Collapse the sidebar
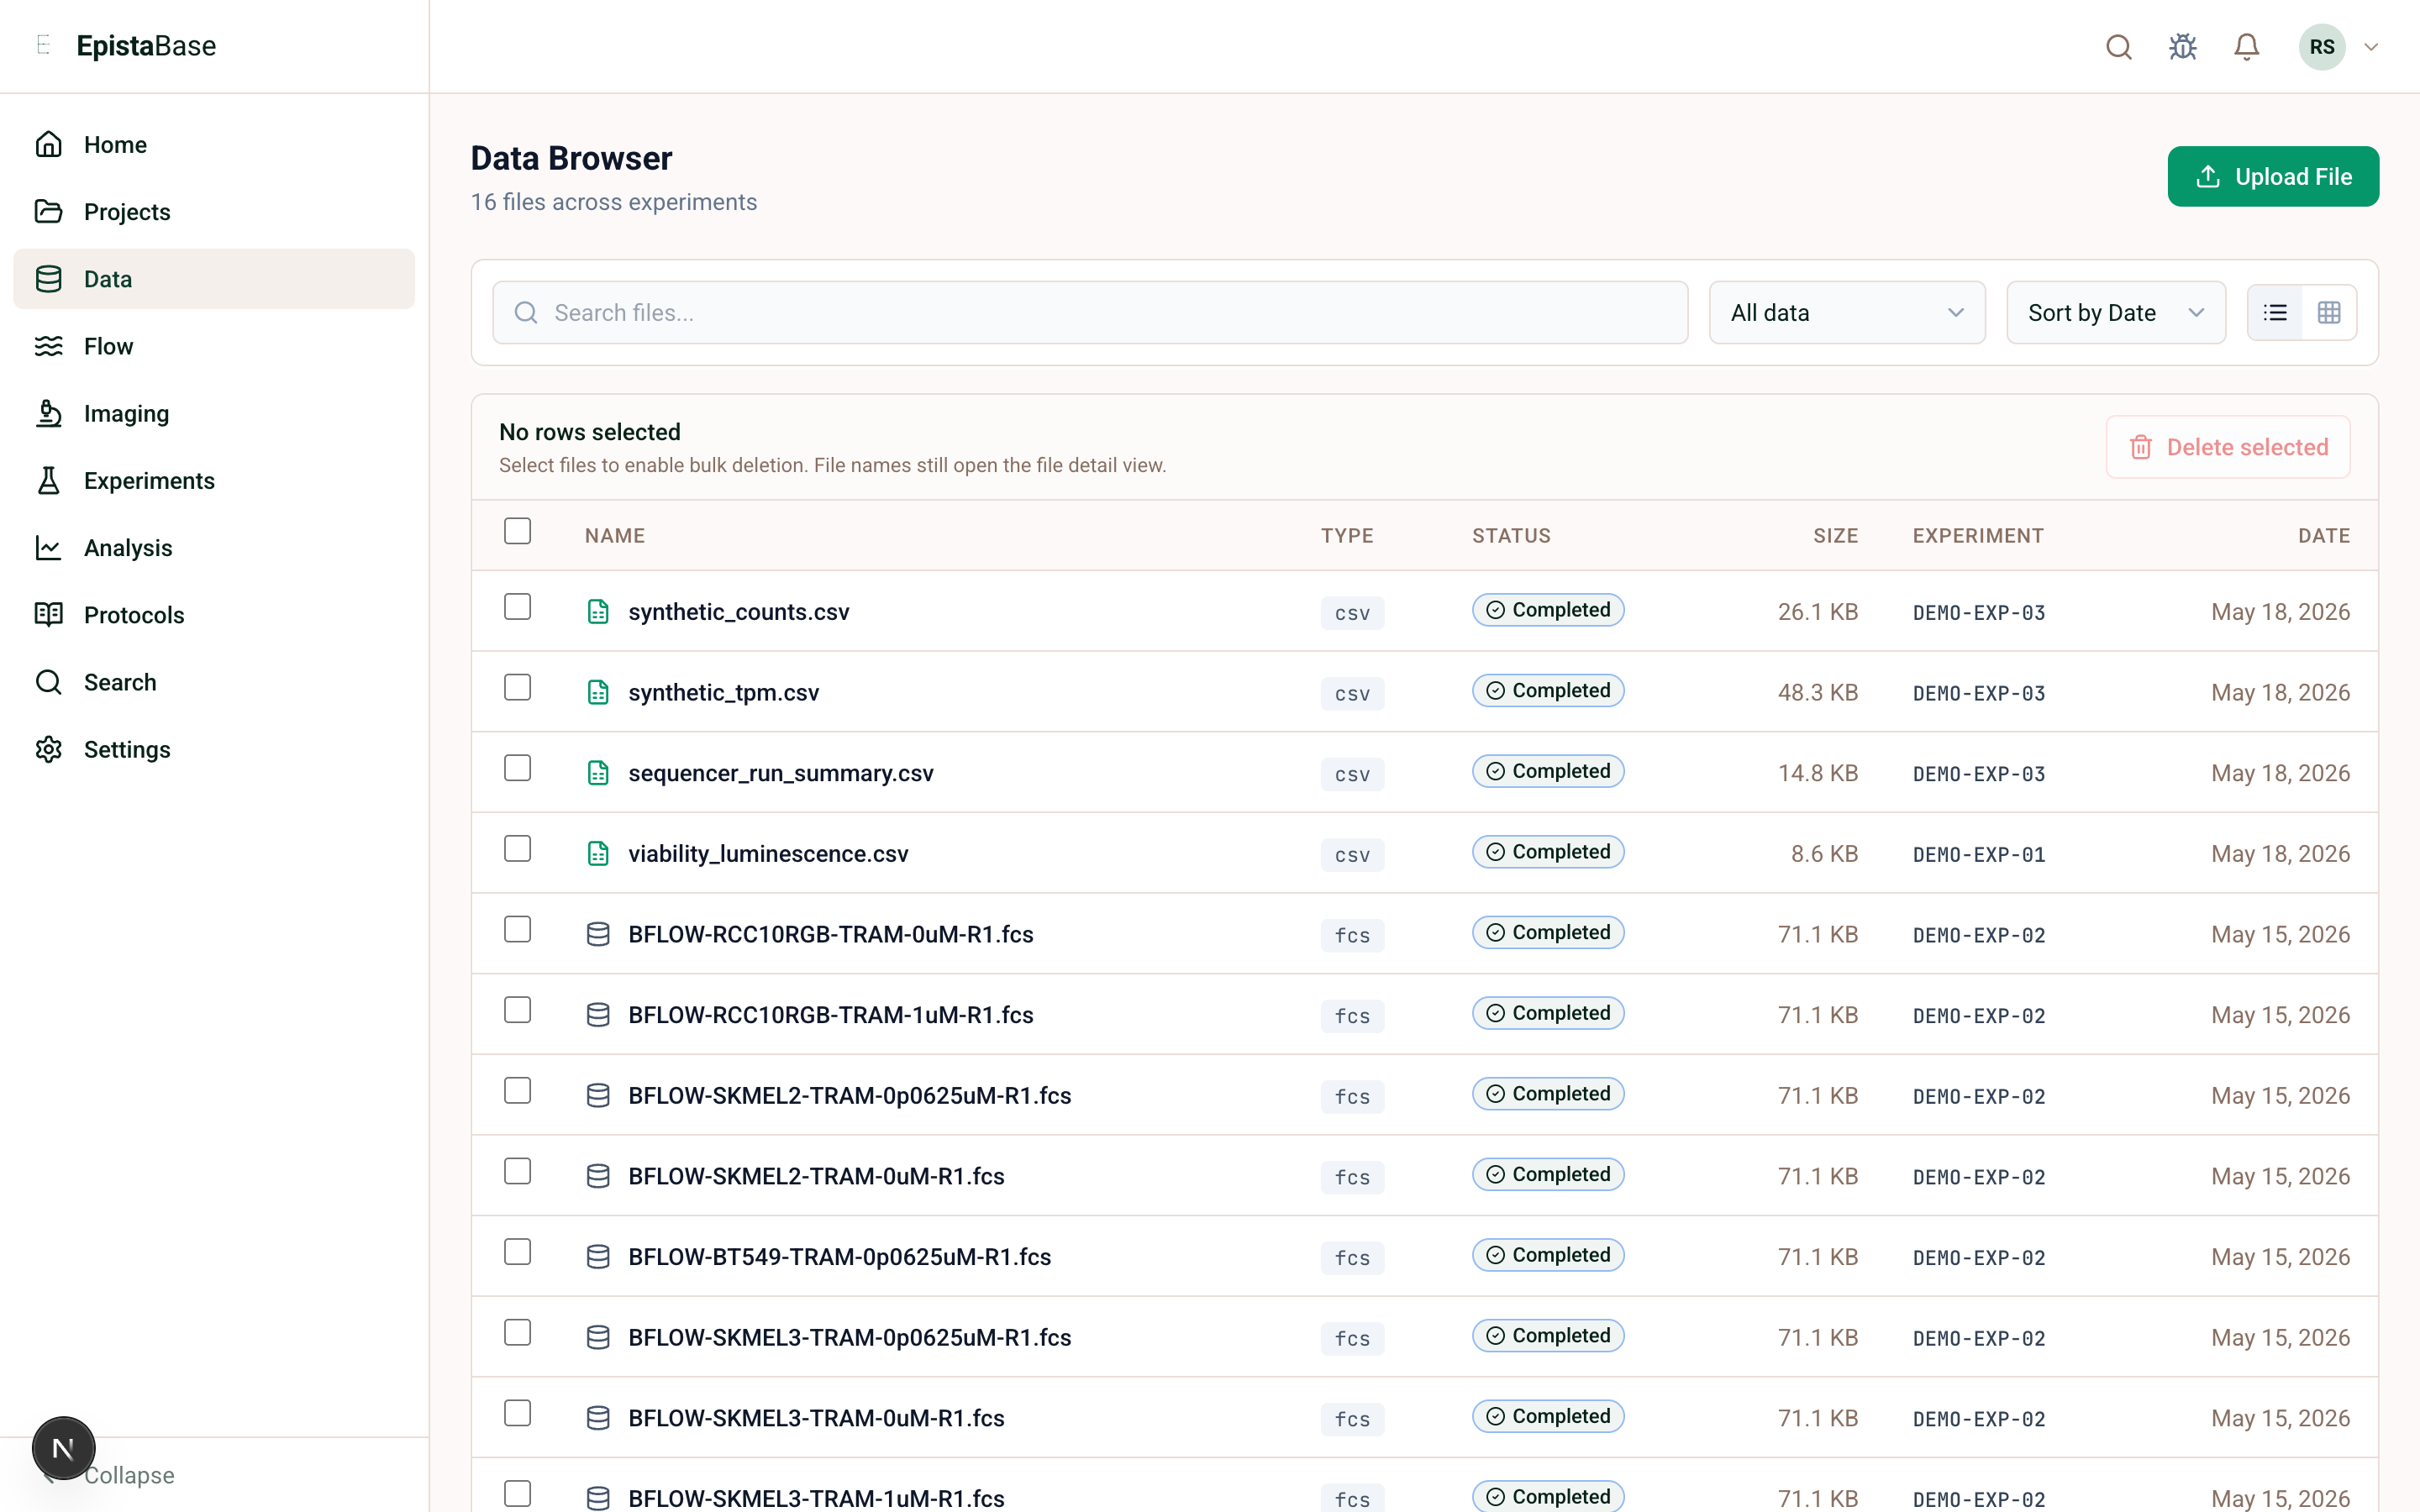Viewport: 2420px width, 1512px height. tap(129, 1475)
